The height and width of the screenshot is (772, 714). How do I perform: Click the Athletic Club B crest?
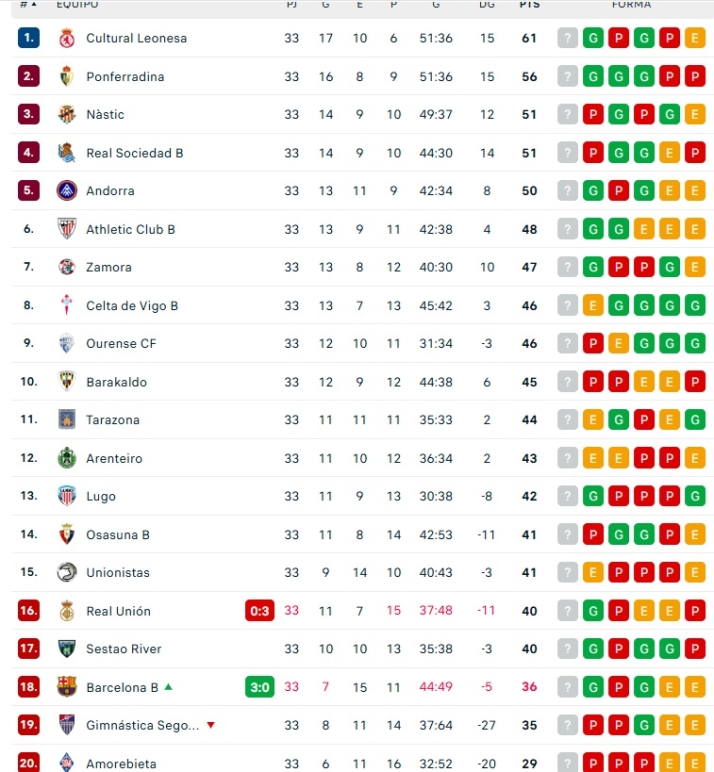pyautogui.click(x=67, y=229)
